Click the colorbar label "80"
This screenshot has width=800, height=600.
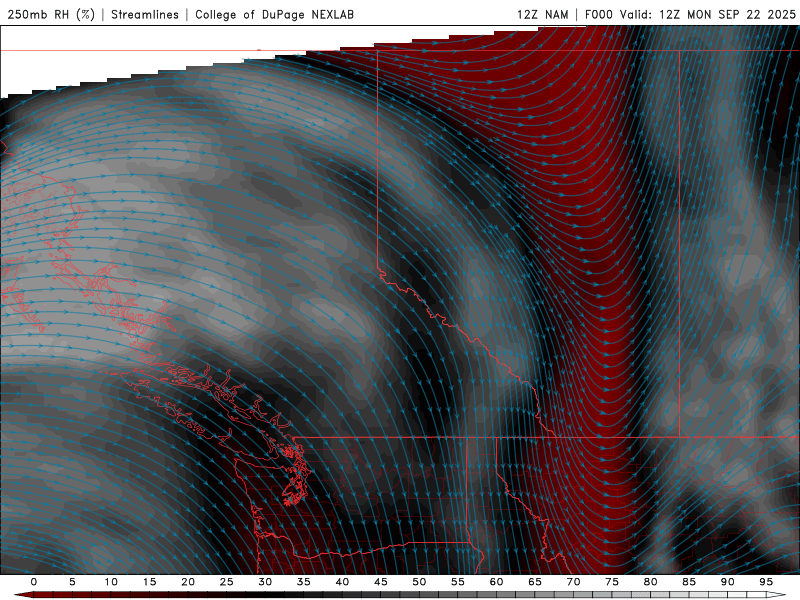[651, 582]
